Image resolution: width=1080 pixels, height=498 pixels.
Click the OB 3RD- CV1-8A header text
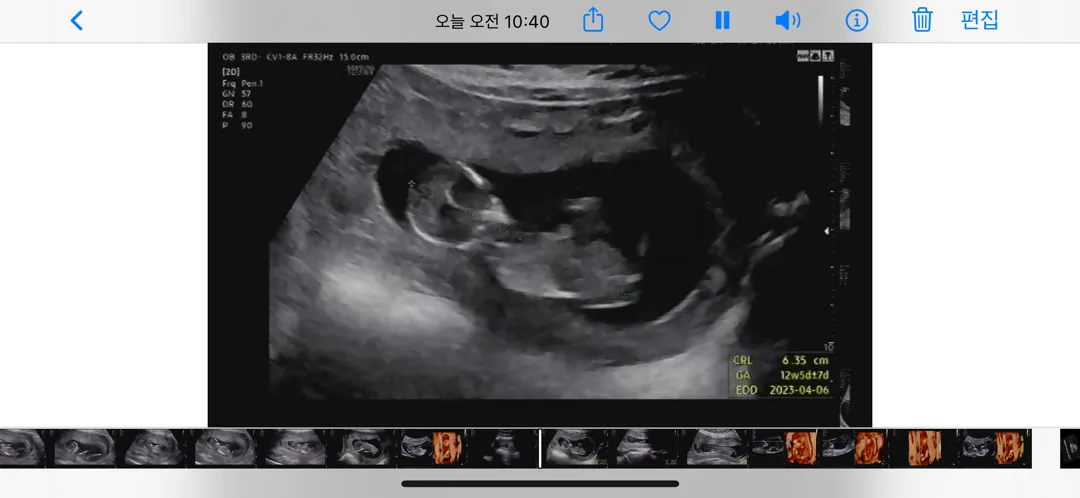[260, 57]
